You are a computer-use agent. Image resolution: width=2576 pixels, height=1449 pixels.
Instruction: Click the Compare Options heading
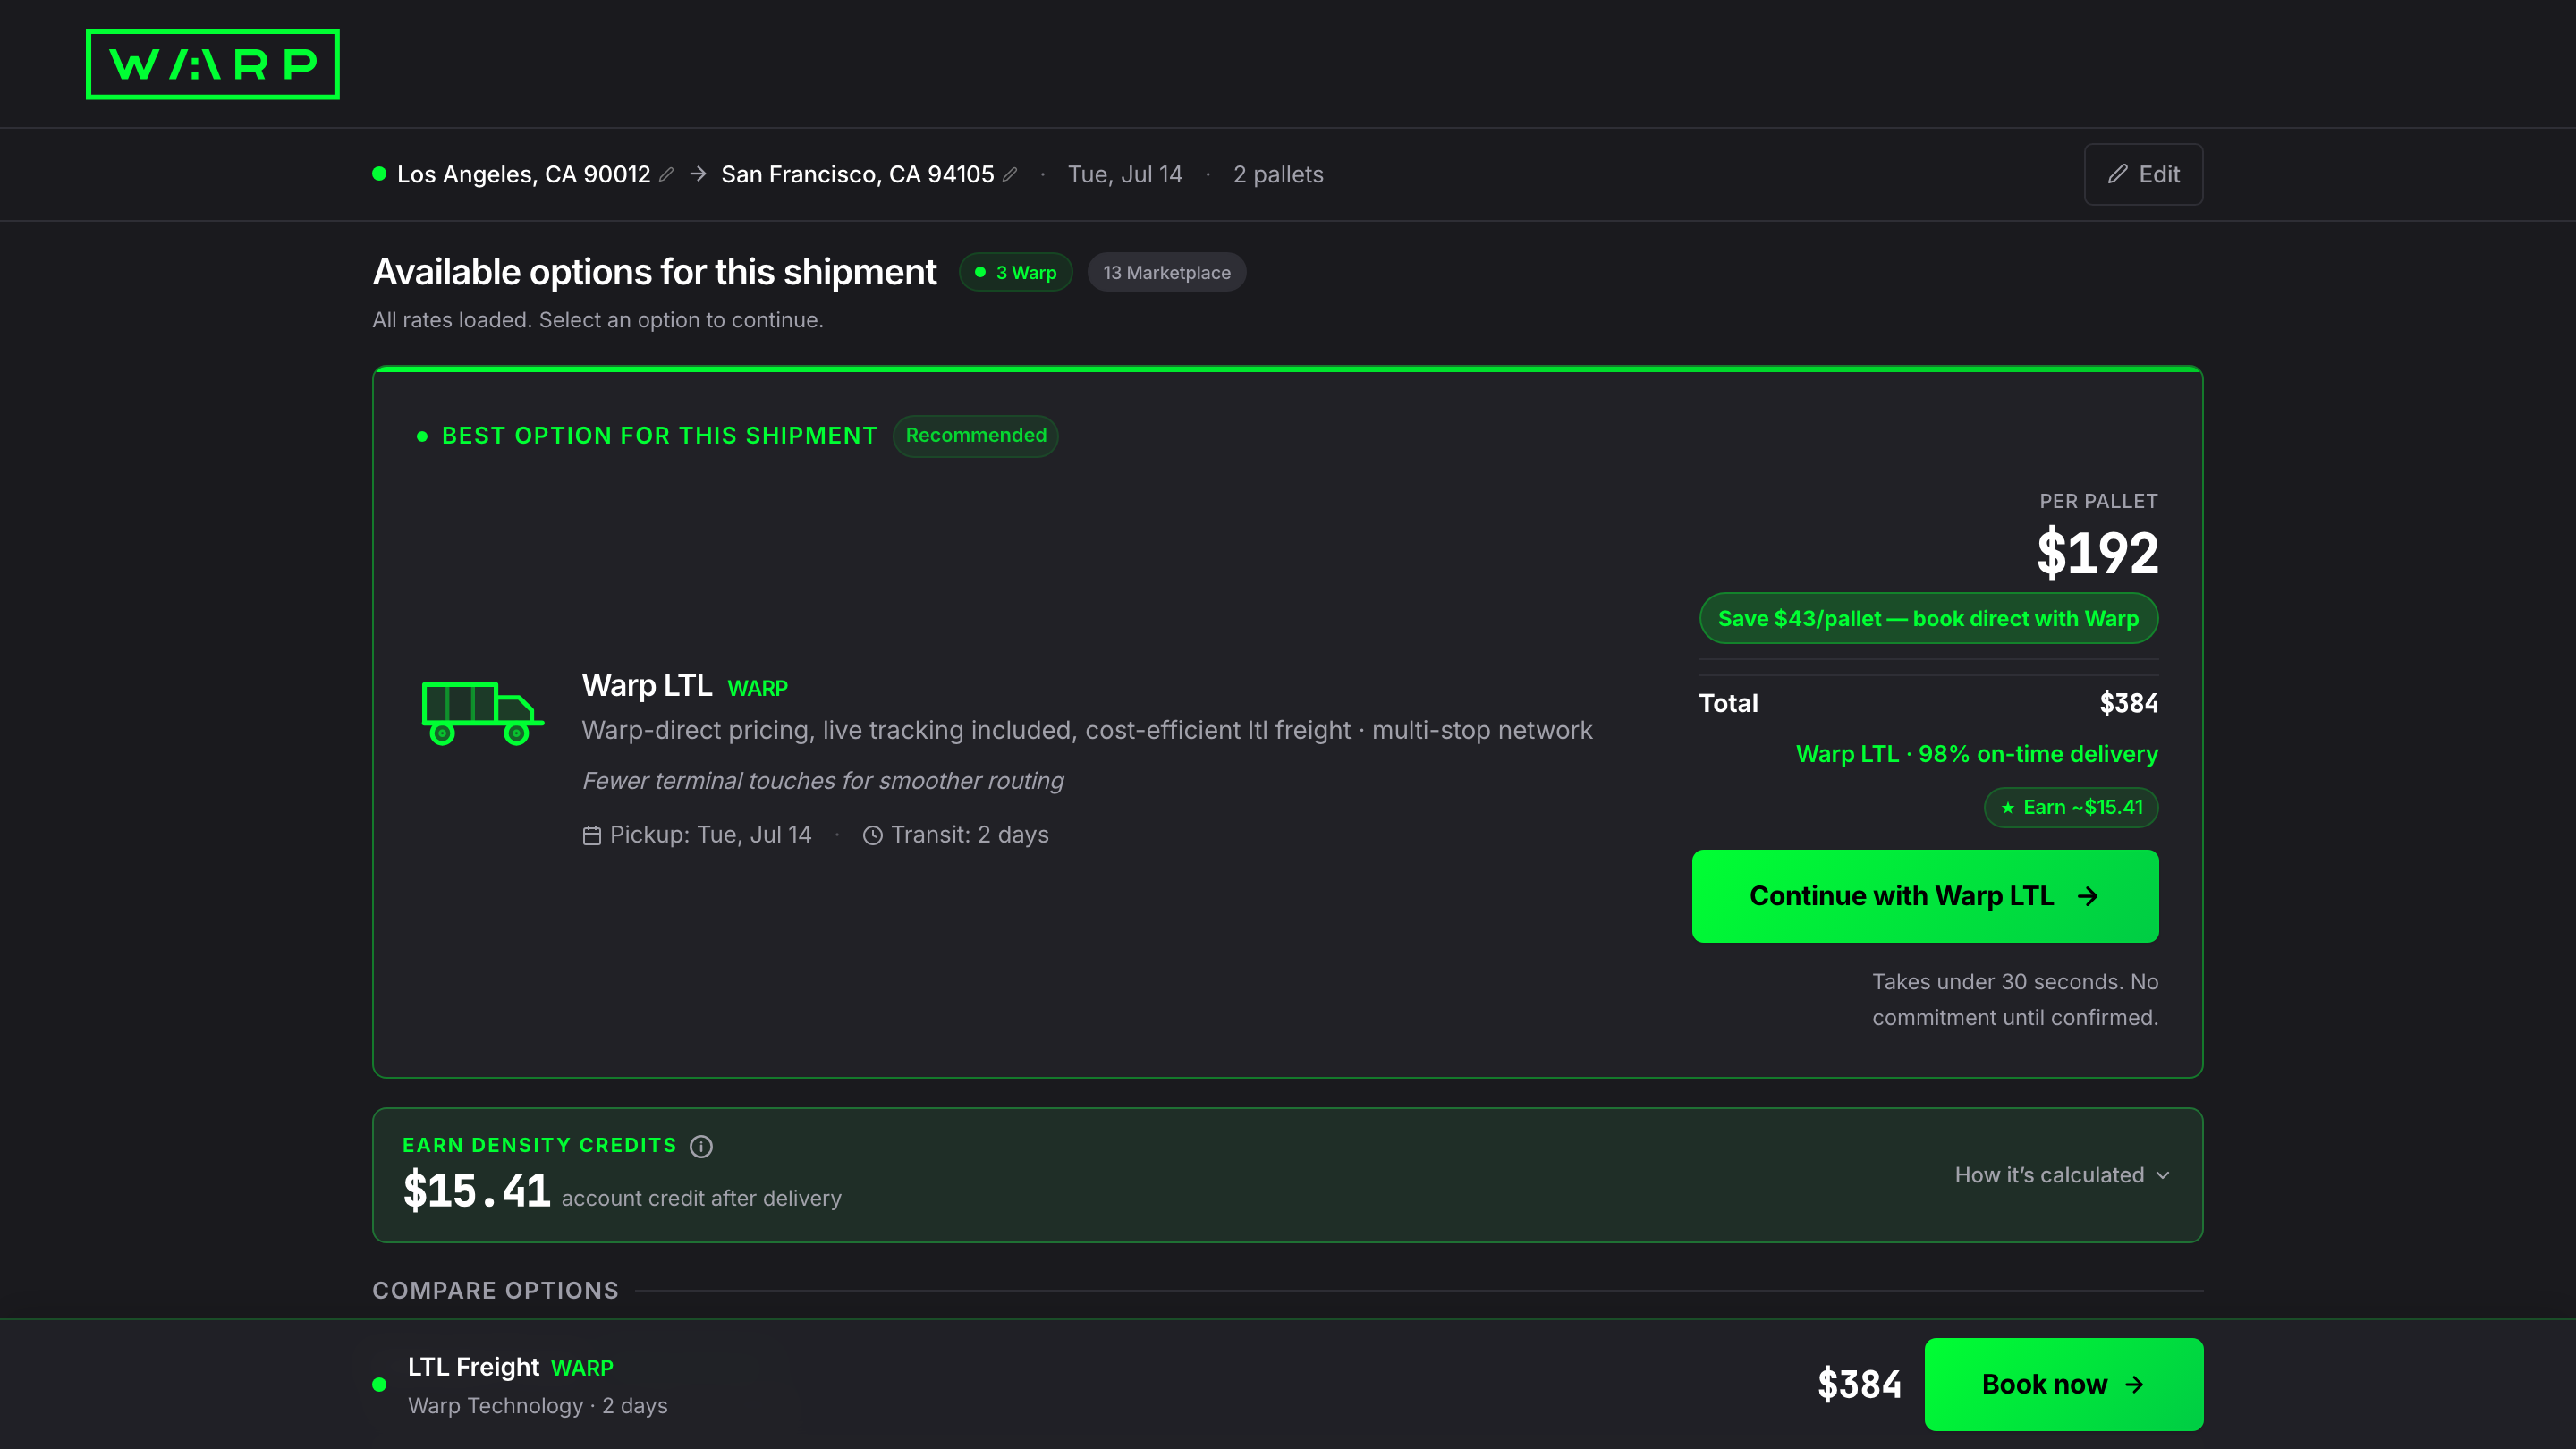[x=496, y=1291]
